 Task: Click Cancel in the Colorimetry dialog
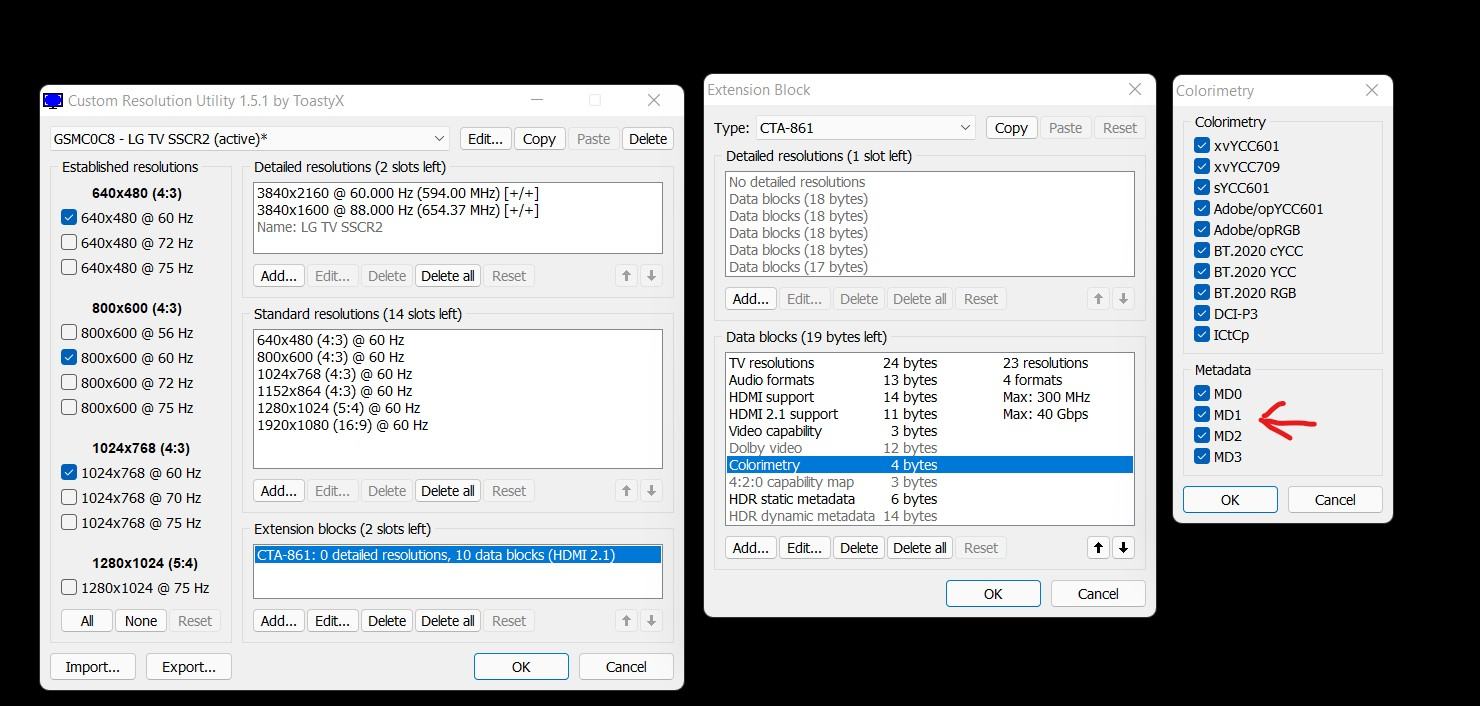tap(1335, 500)
